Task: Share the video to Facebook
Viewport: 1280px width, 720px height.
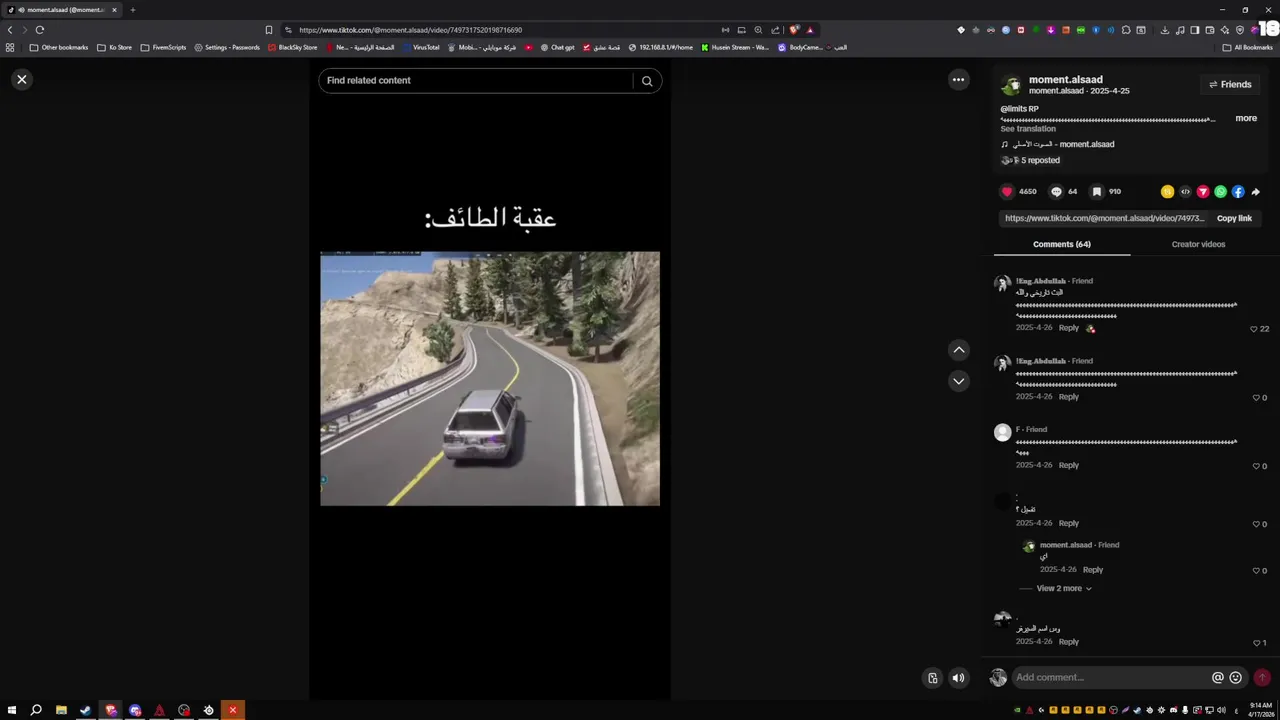Action: (1238, 192)
